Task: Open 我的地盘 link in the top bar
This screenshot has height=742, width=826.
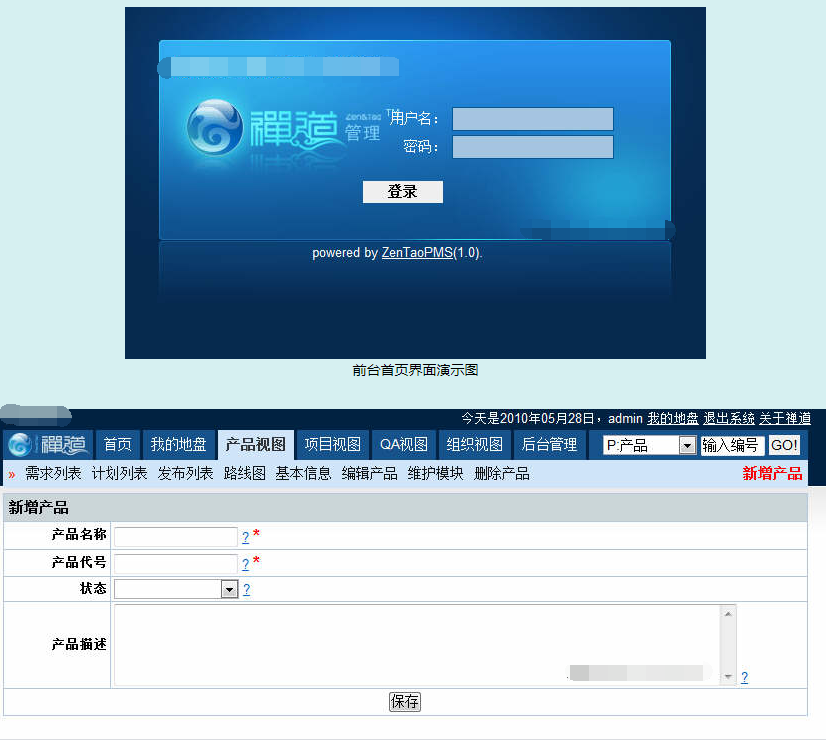Action: pyautogui.click(x=673, y=419)
